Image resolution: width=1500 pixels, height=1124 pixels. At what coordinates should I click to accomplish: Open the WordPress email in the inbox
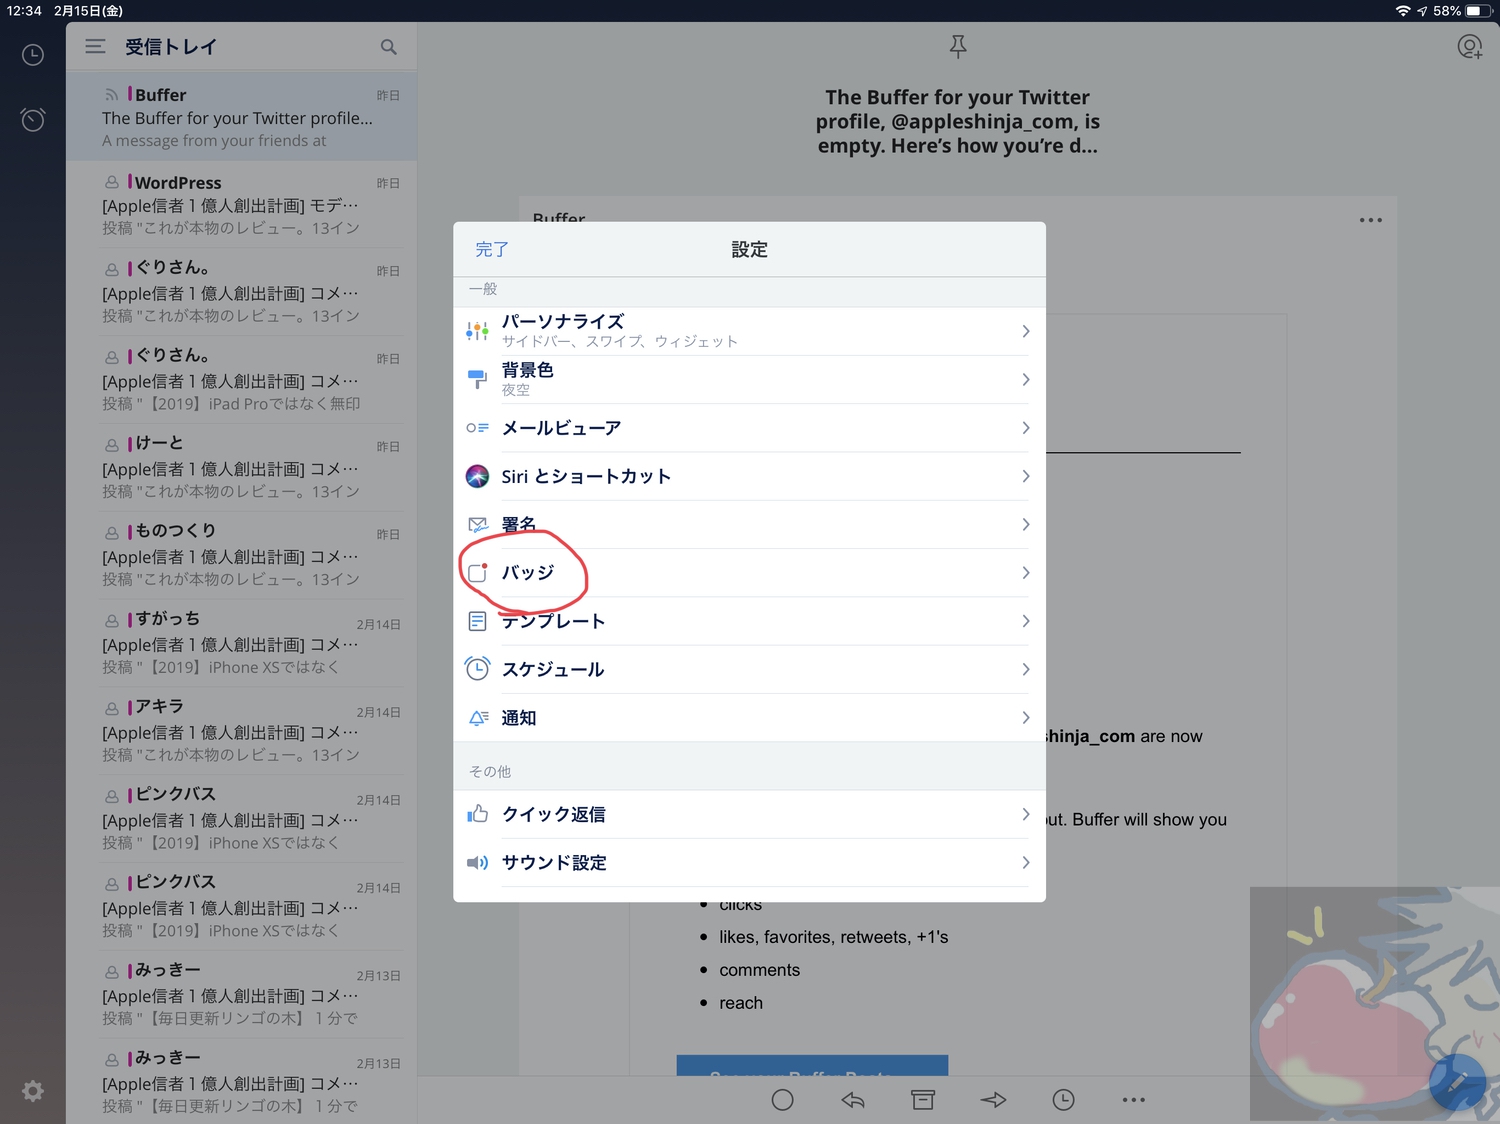(x=242, y=205)
